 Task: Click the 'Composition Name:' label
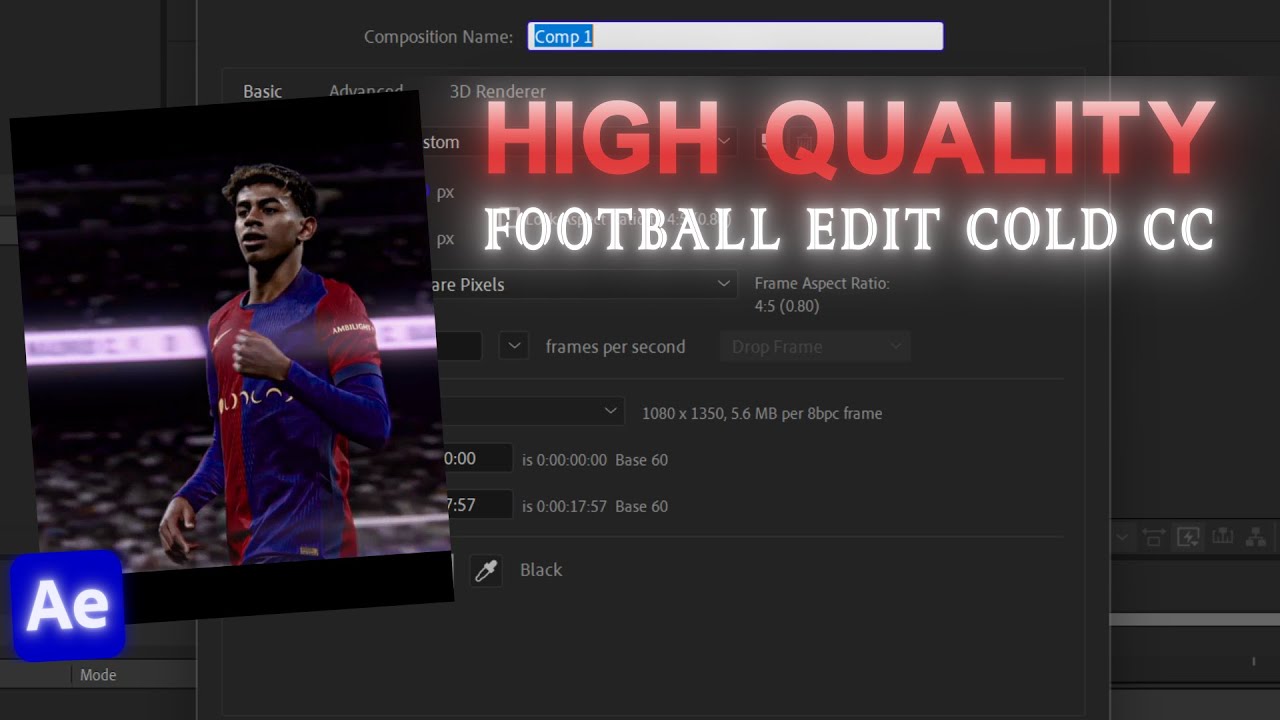pos(438,37)
